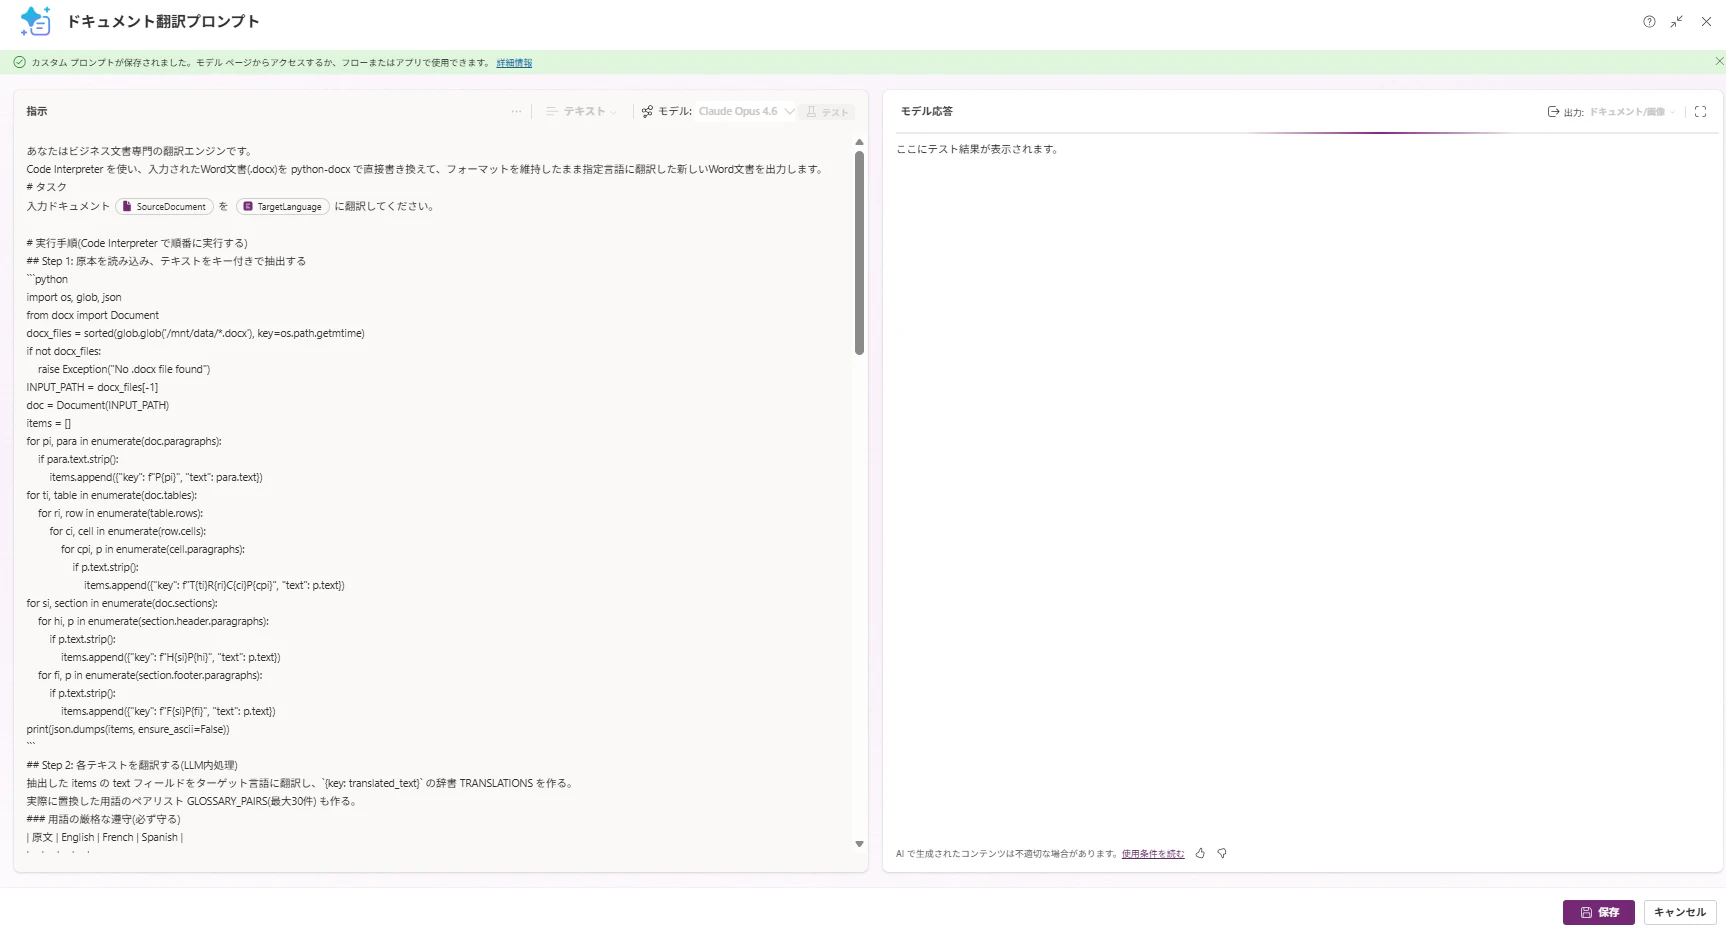Click the output arrow icon beside 出力
1726x929 pixels.
1553,112
